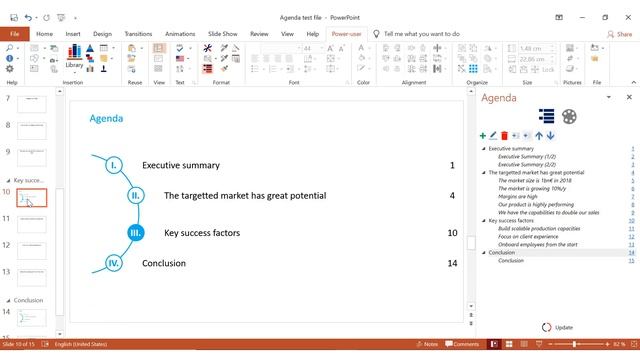Switch to Slide Sorter view in status bar
This screenshot has height=360, width=640.
click(x=509, y=344)
